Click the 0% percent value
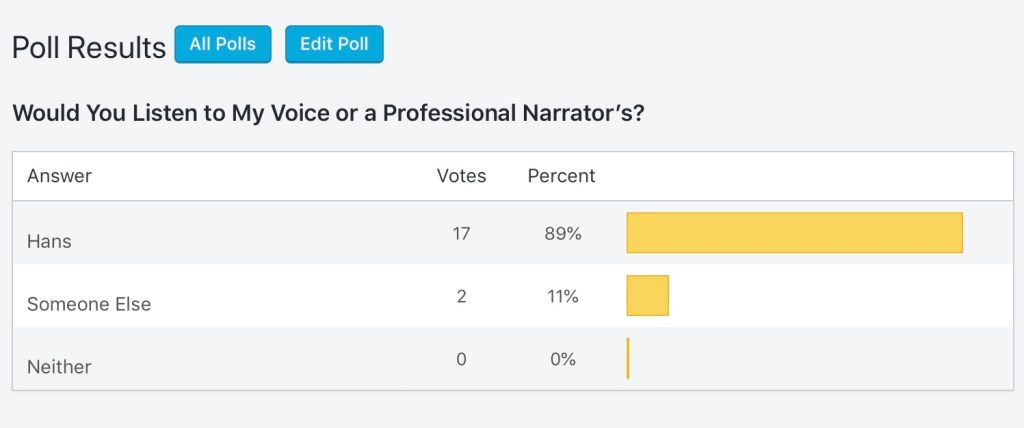The width and height of the screenshot is (1024, 428). pyautogui.click(x=561, y=359)
